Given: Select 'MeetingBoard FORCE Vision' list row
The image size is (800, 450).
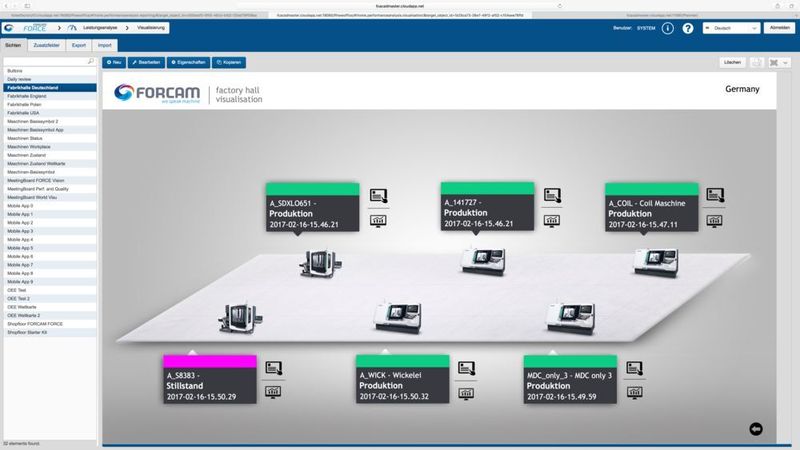Looking at the screenshot, I should [x=50, y=181].
